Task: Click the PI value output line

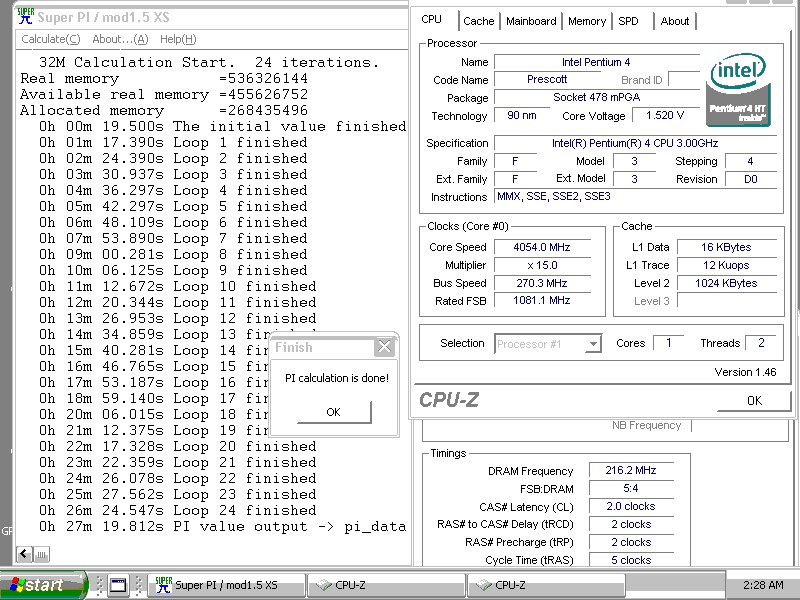Action: (x=222, y=527)
